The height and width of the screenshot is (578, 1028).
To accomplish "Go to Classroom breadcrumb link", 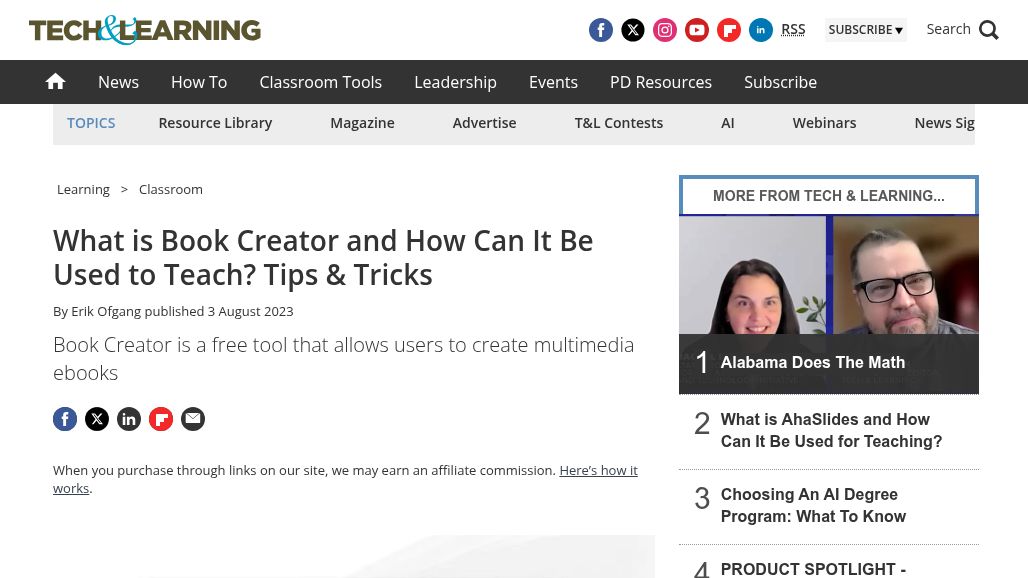I will [170, 189].
